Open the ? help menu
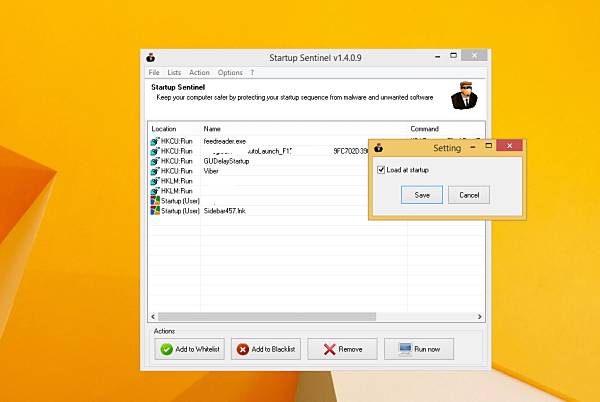Viewport: 600px width, 402px height. pos(252,73)
